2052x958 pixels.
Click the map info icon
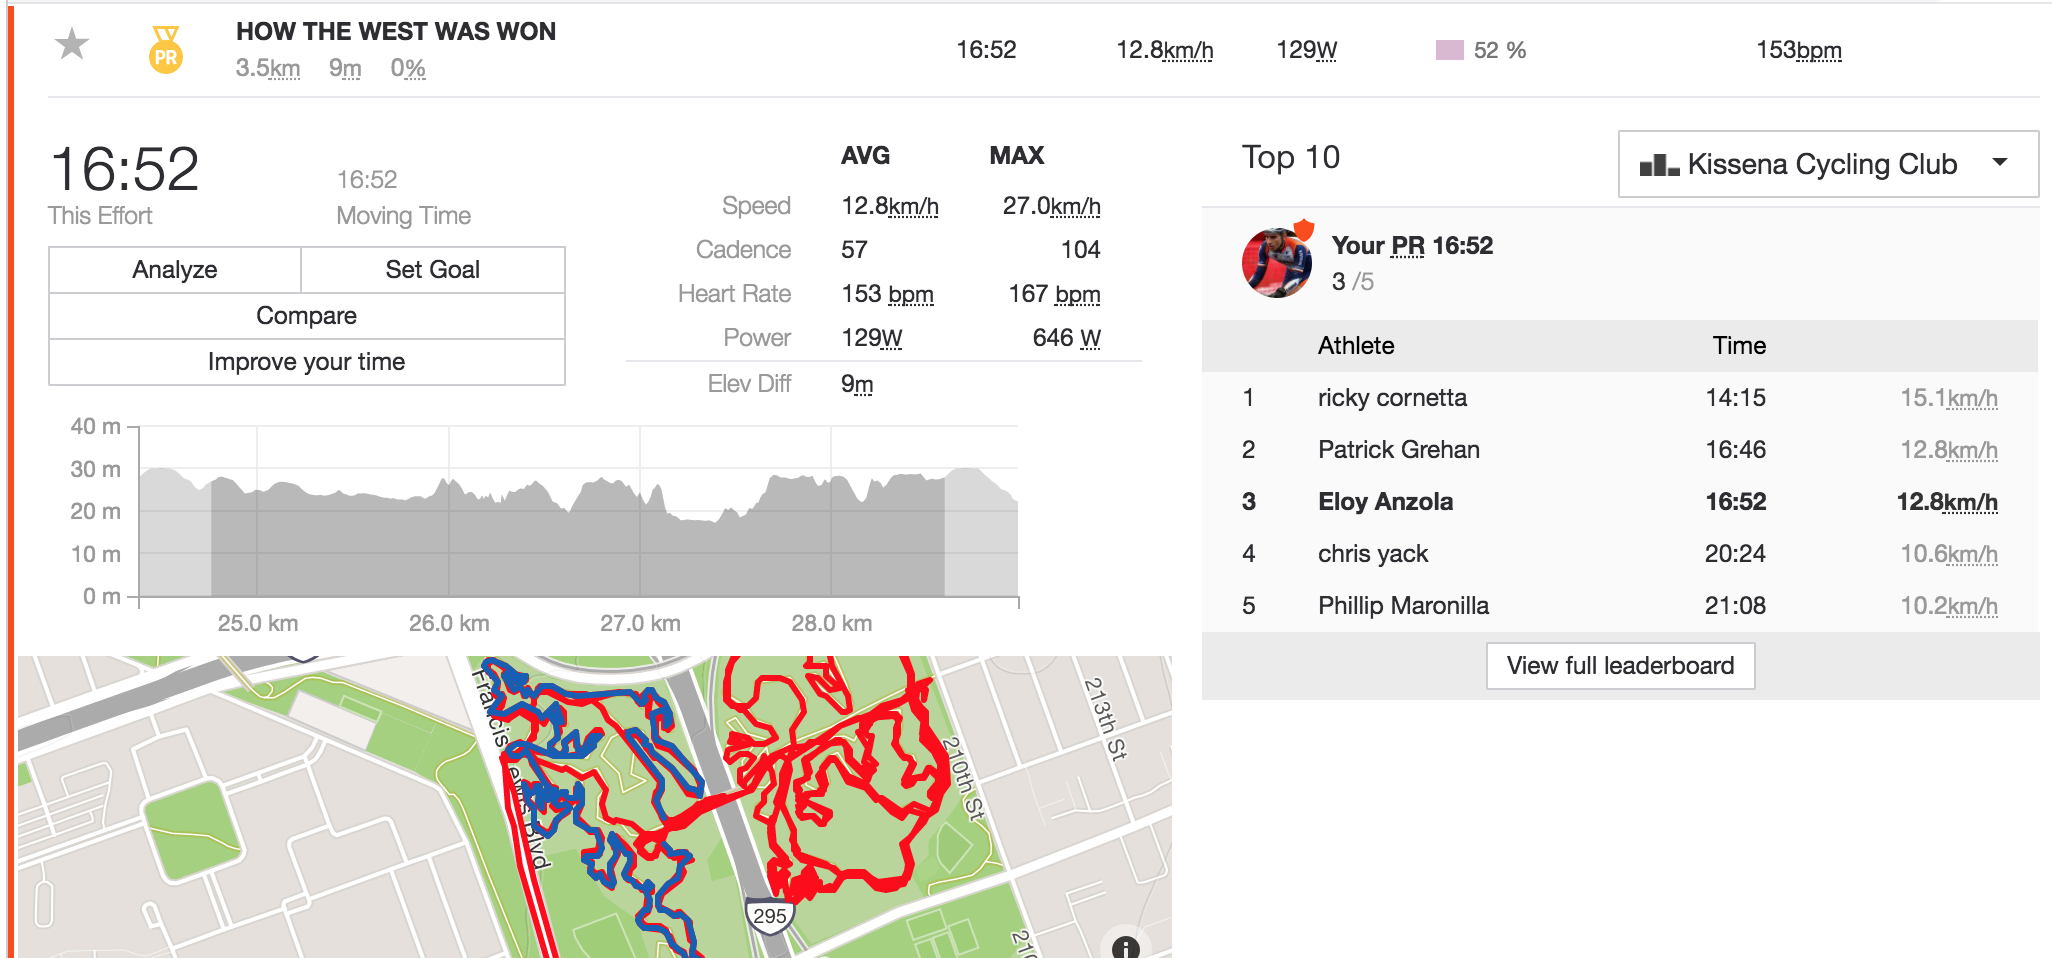[1125, 945]
